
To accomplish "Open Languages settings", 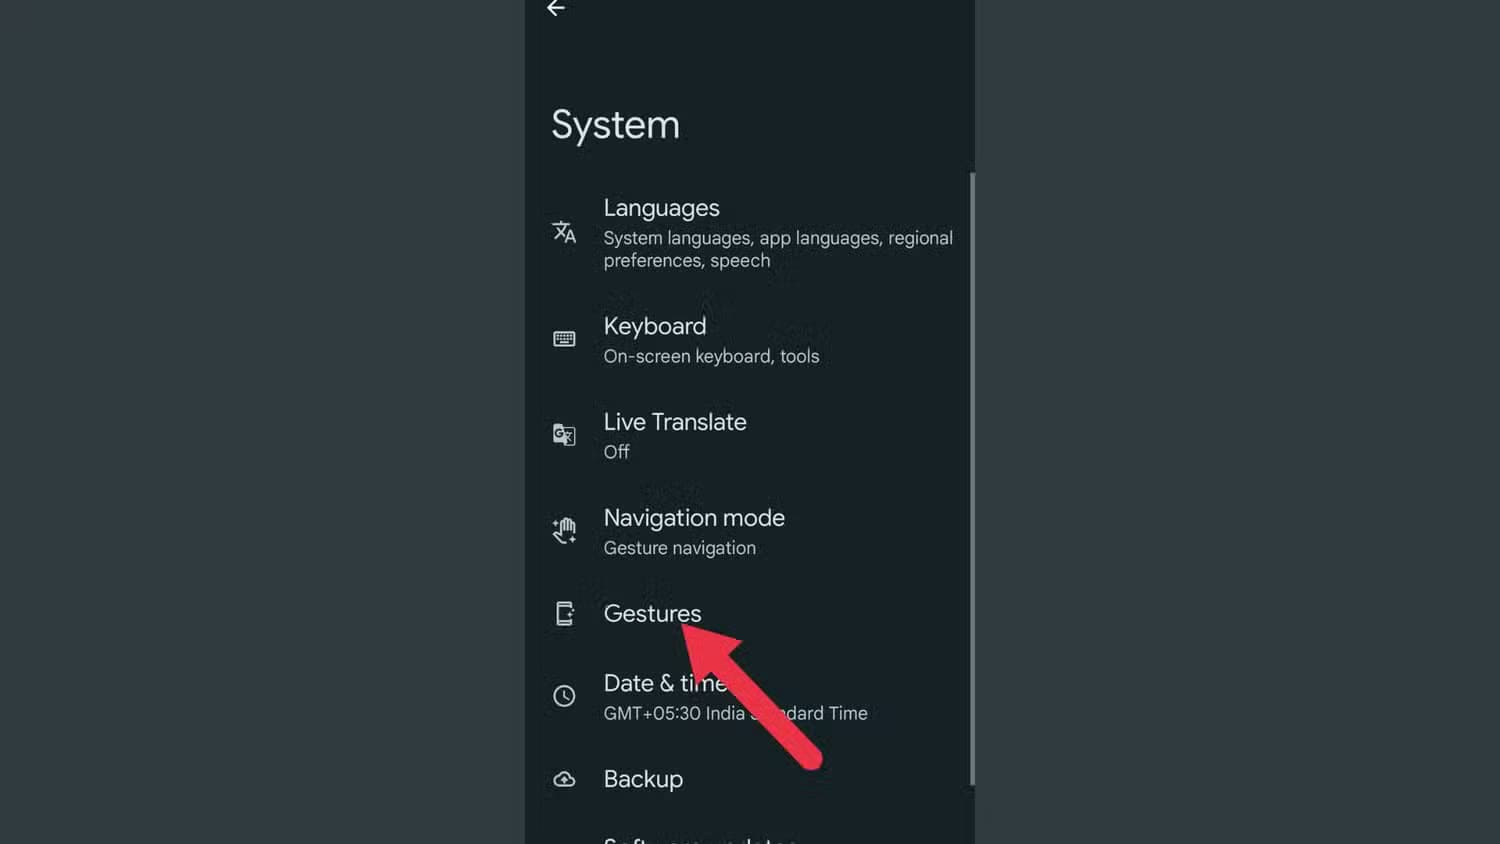I will pyautogui.click(x=750, y=233).
